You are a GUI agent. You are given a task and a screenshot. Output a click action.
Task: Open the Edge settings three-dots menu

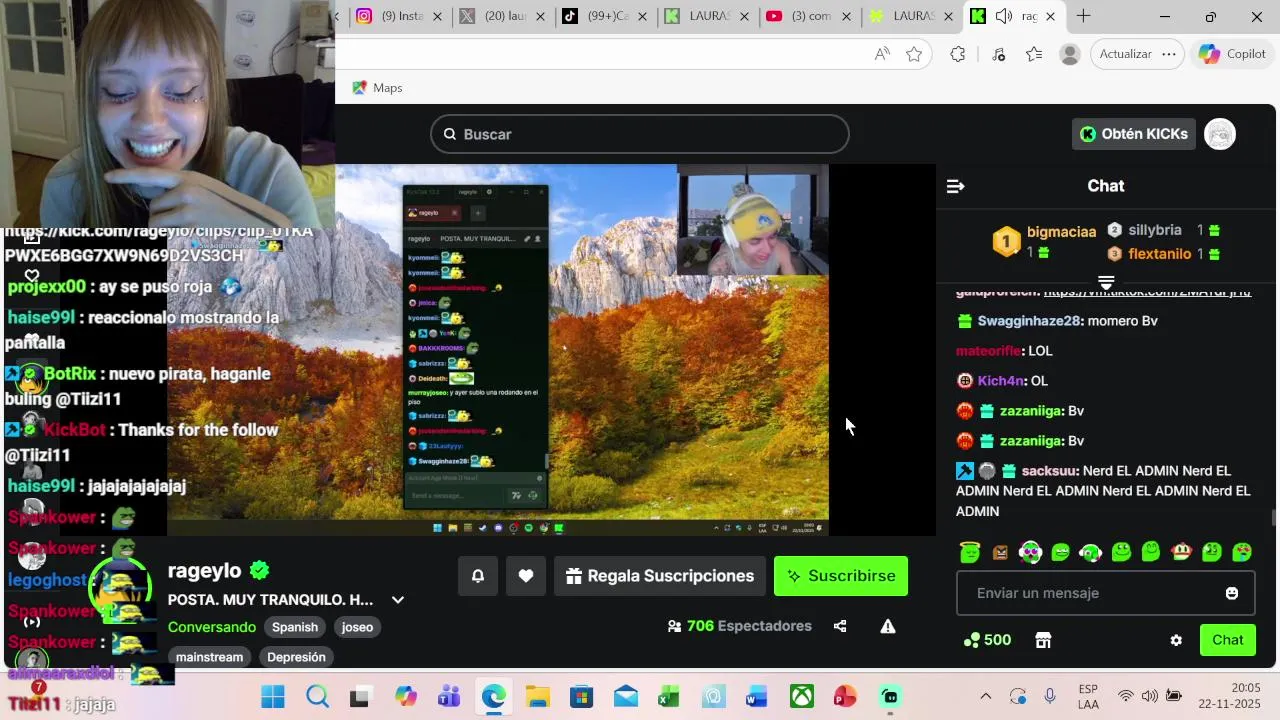coord(1169,54)
